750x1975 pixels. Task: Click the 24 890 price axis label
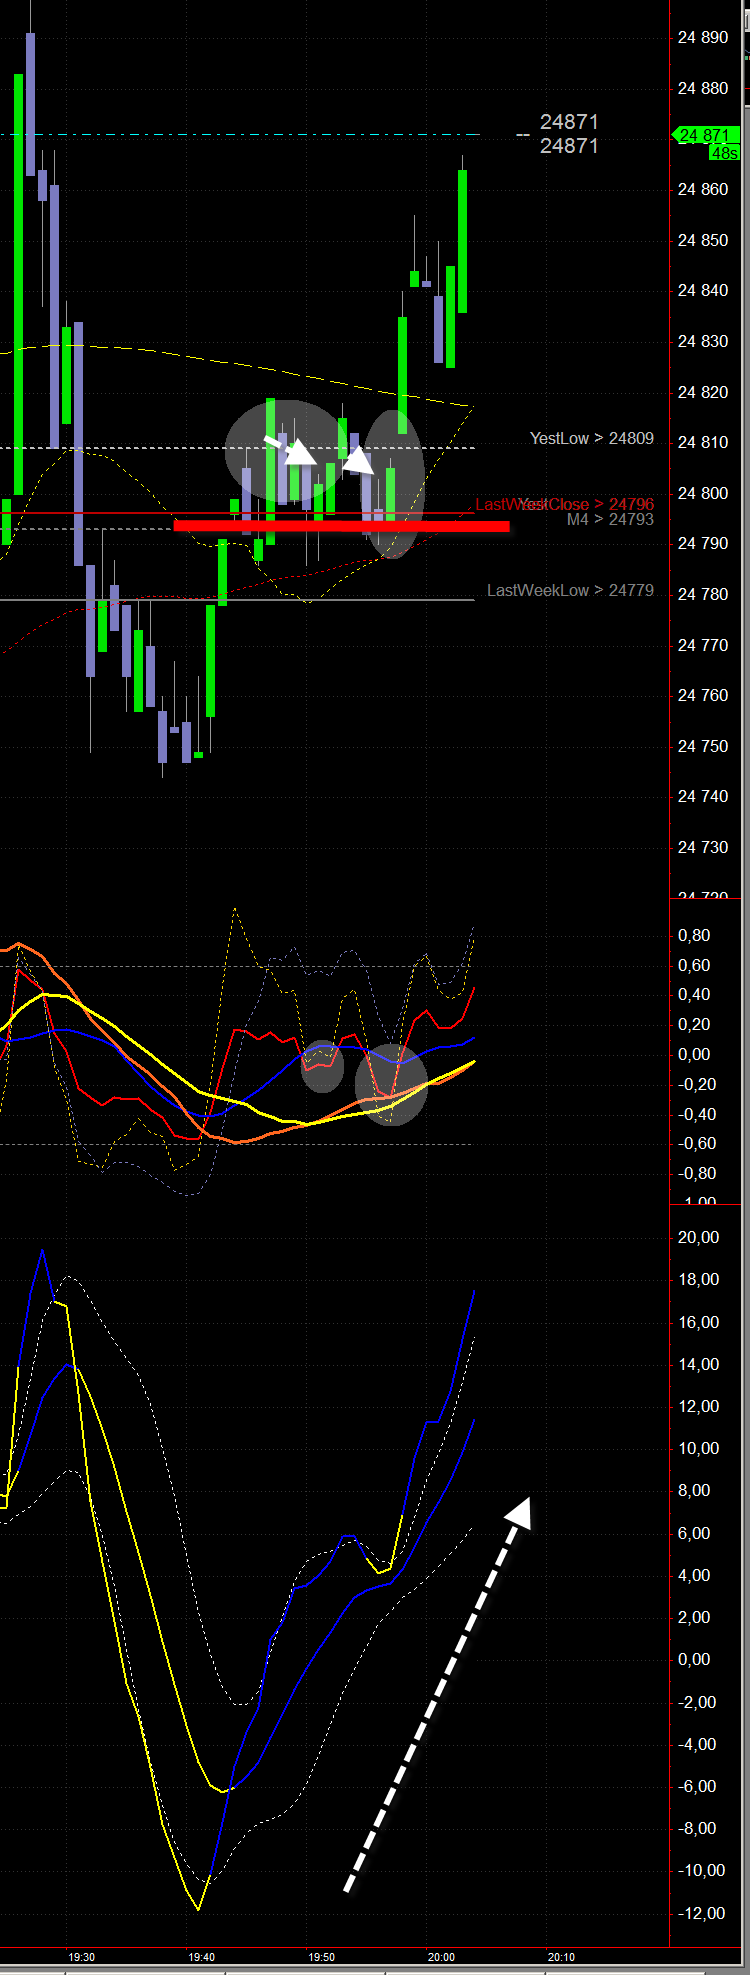tap(703, 37)
